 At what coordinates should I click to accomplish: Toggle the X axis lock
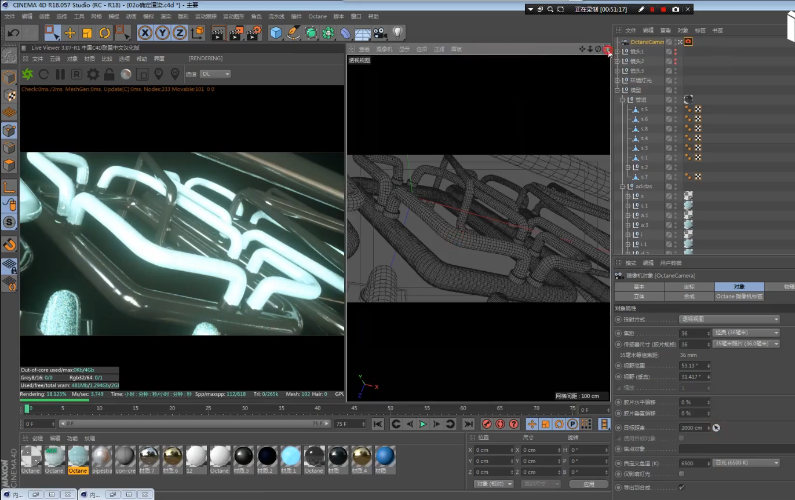point(145,33)
